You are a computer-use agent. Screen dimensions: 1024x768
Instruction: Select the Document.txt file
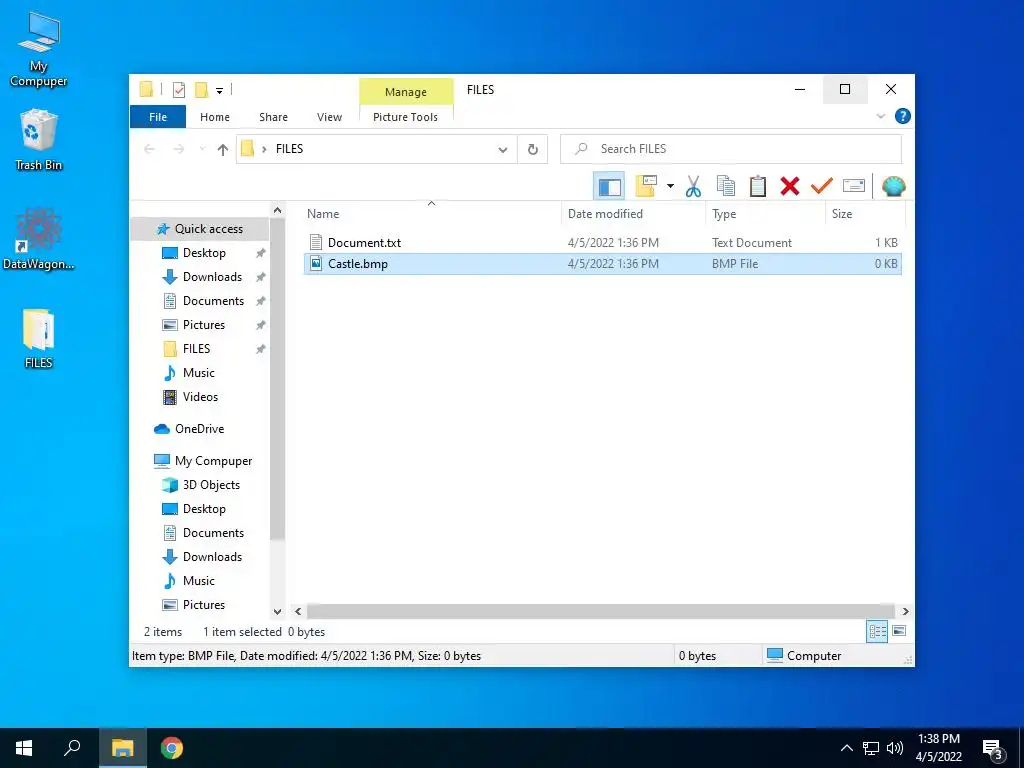tap(602, 242)
